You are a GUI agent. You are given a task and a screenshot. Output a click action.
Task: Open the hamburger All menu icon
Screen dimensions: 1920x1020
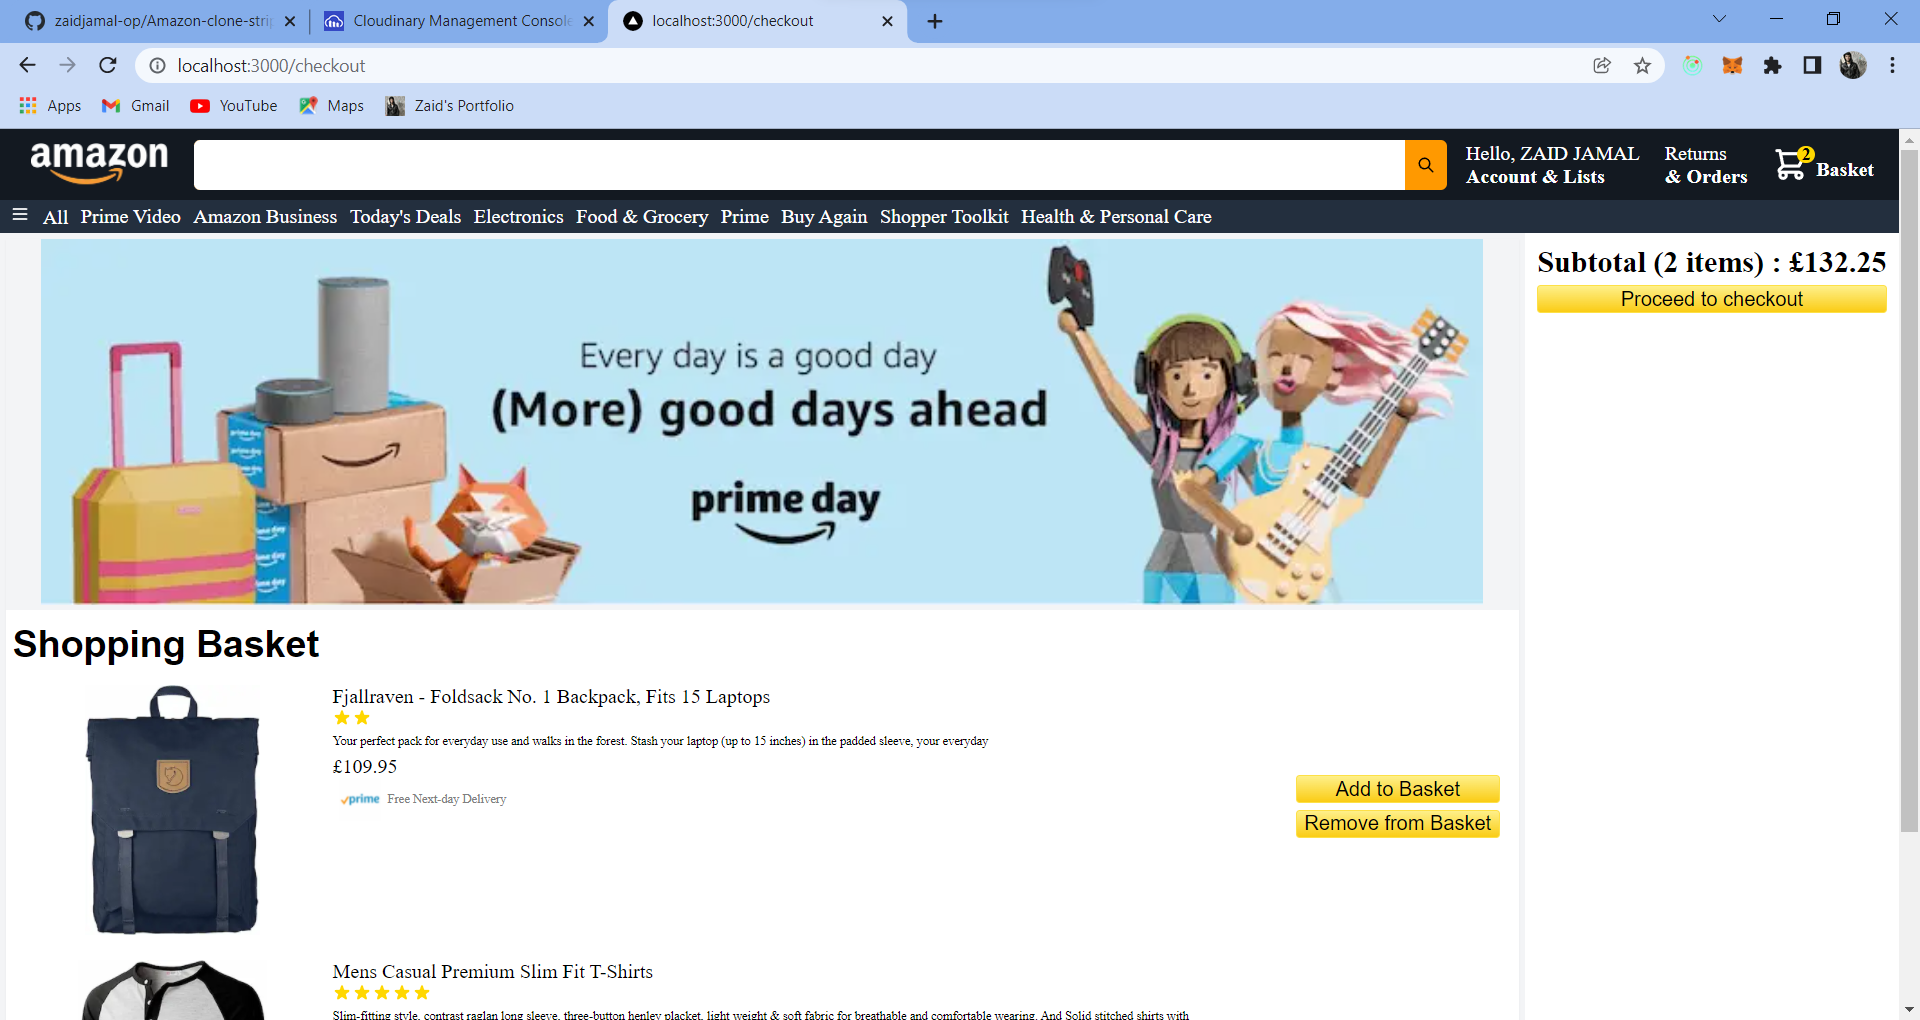tap(19, 215)
